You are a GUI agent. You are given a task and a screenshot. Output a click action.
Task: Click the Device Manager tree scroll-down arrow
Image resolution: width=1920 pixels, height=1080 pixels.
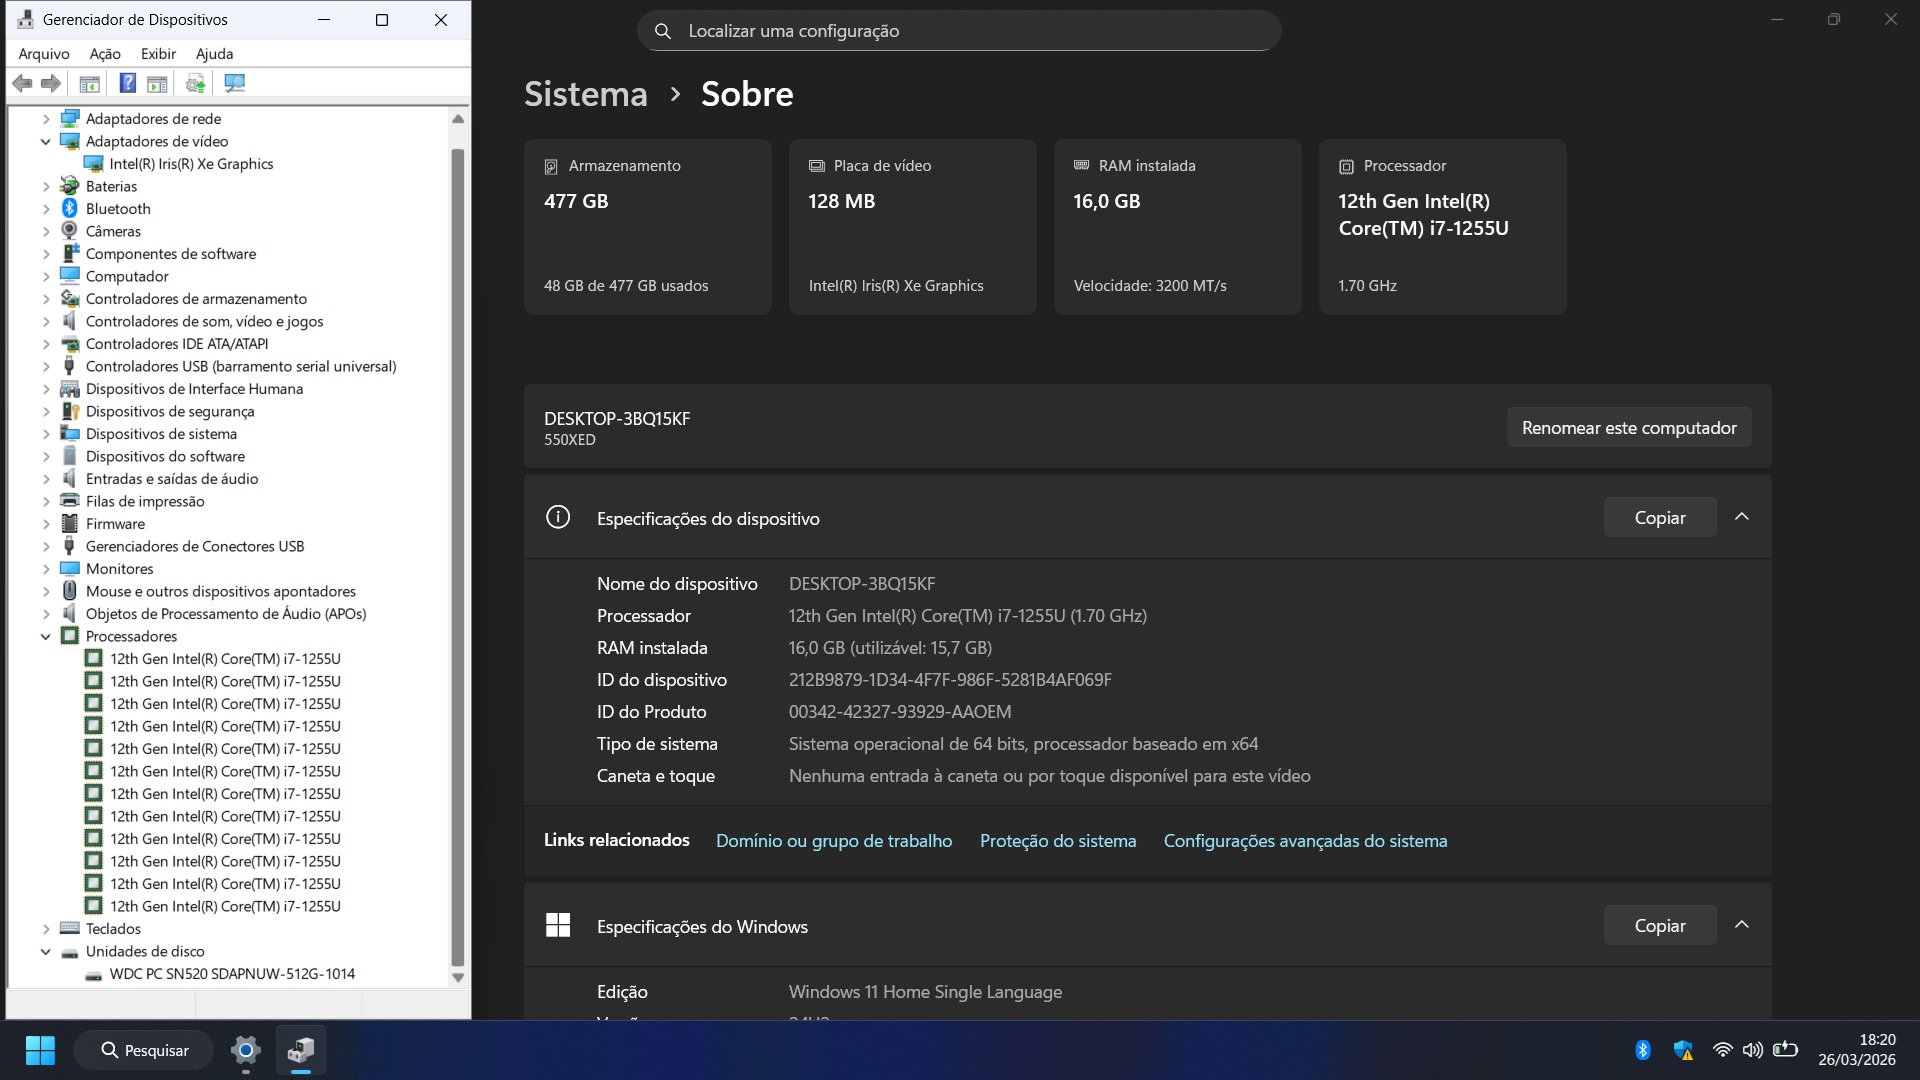pyautogui.click(x=458, y=977)
